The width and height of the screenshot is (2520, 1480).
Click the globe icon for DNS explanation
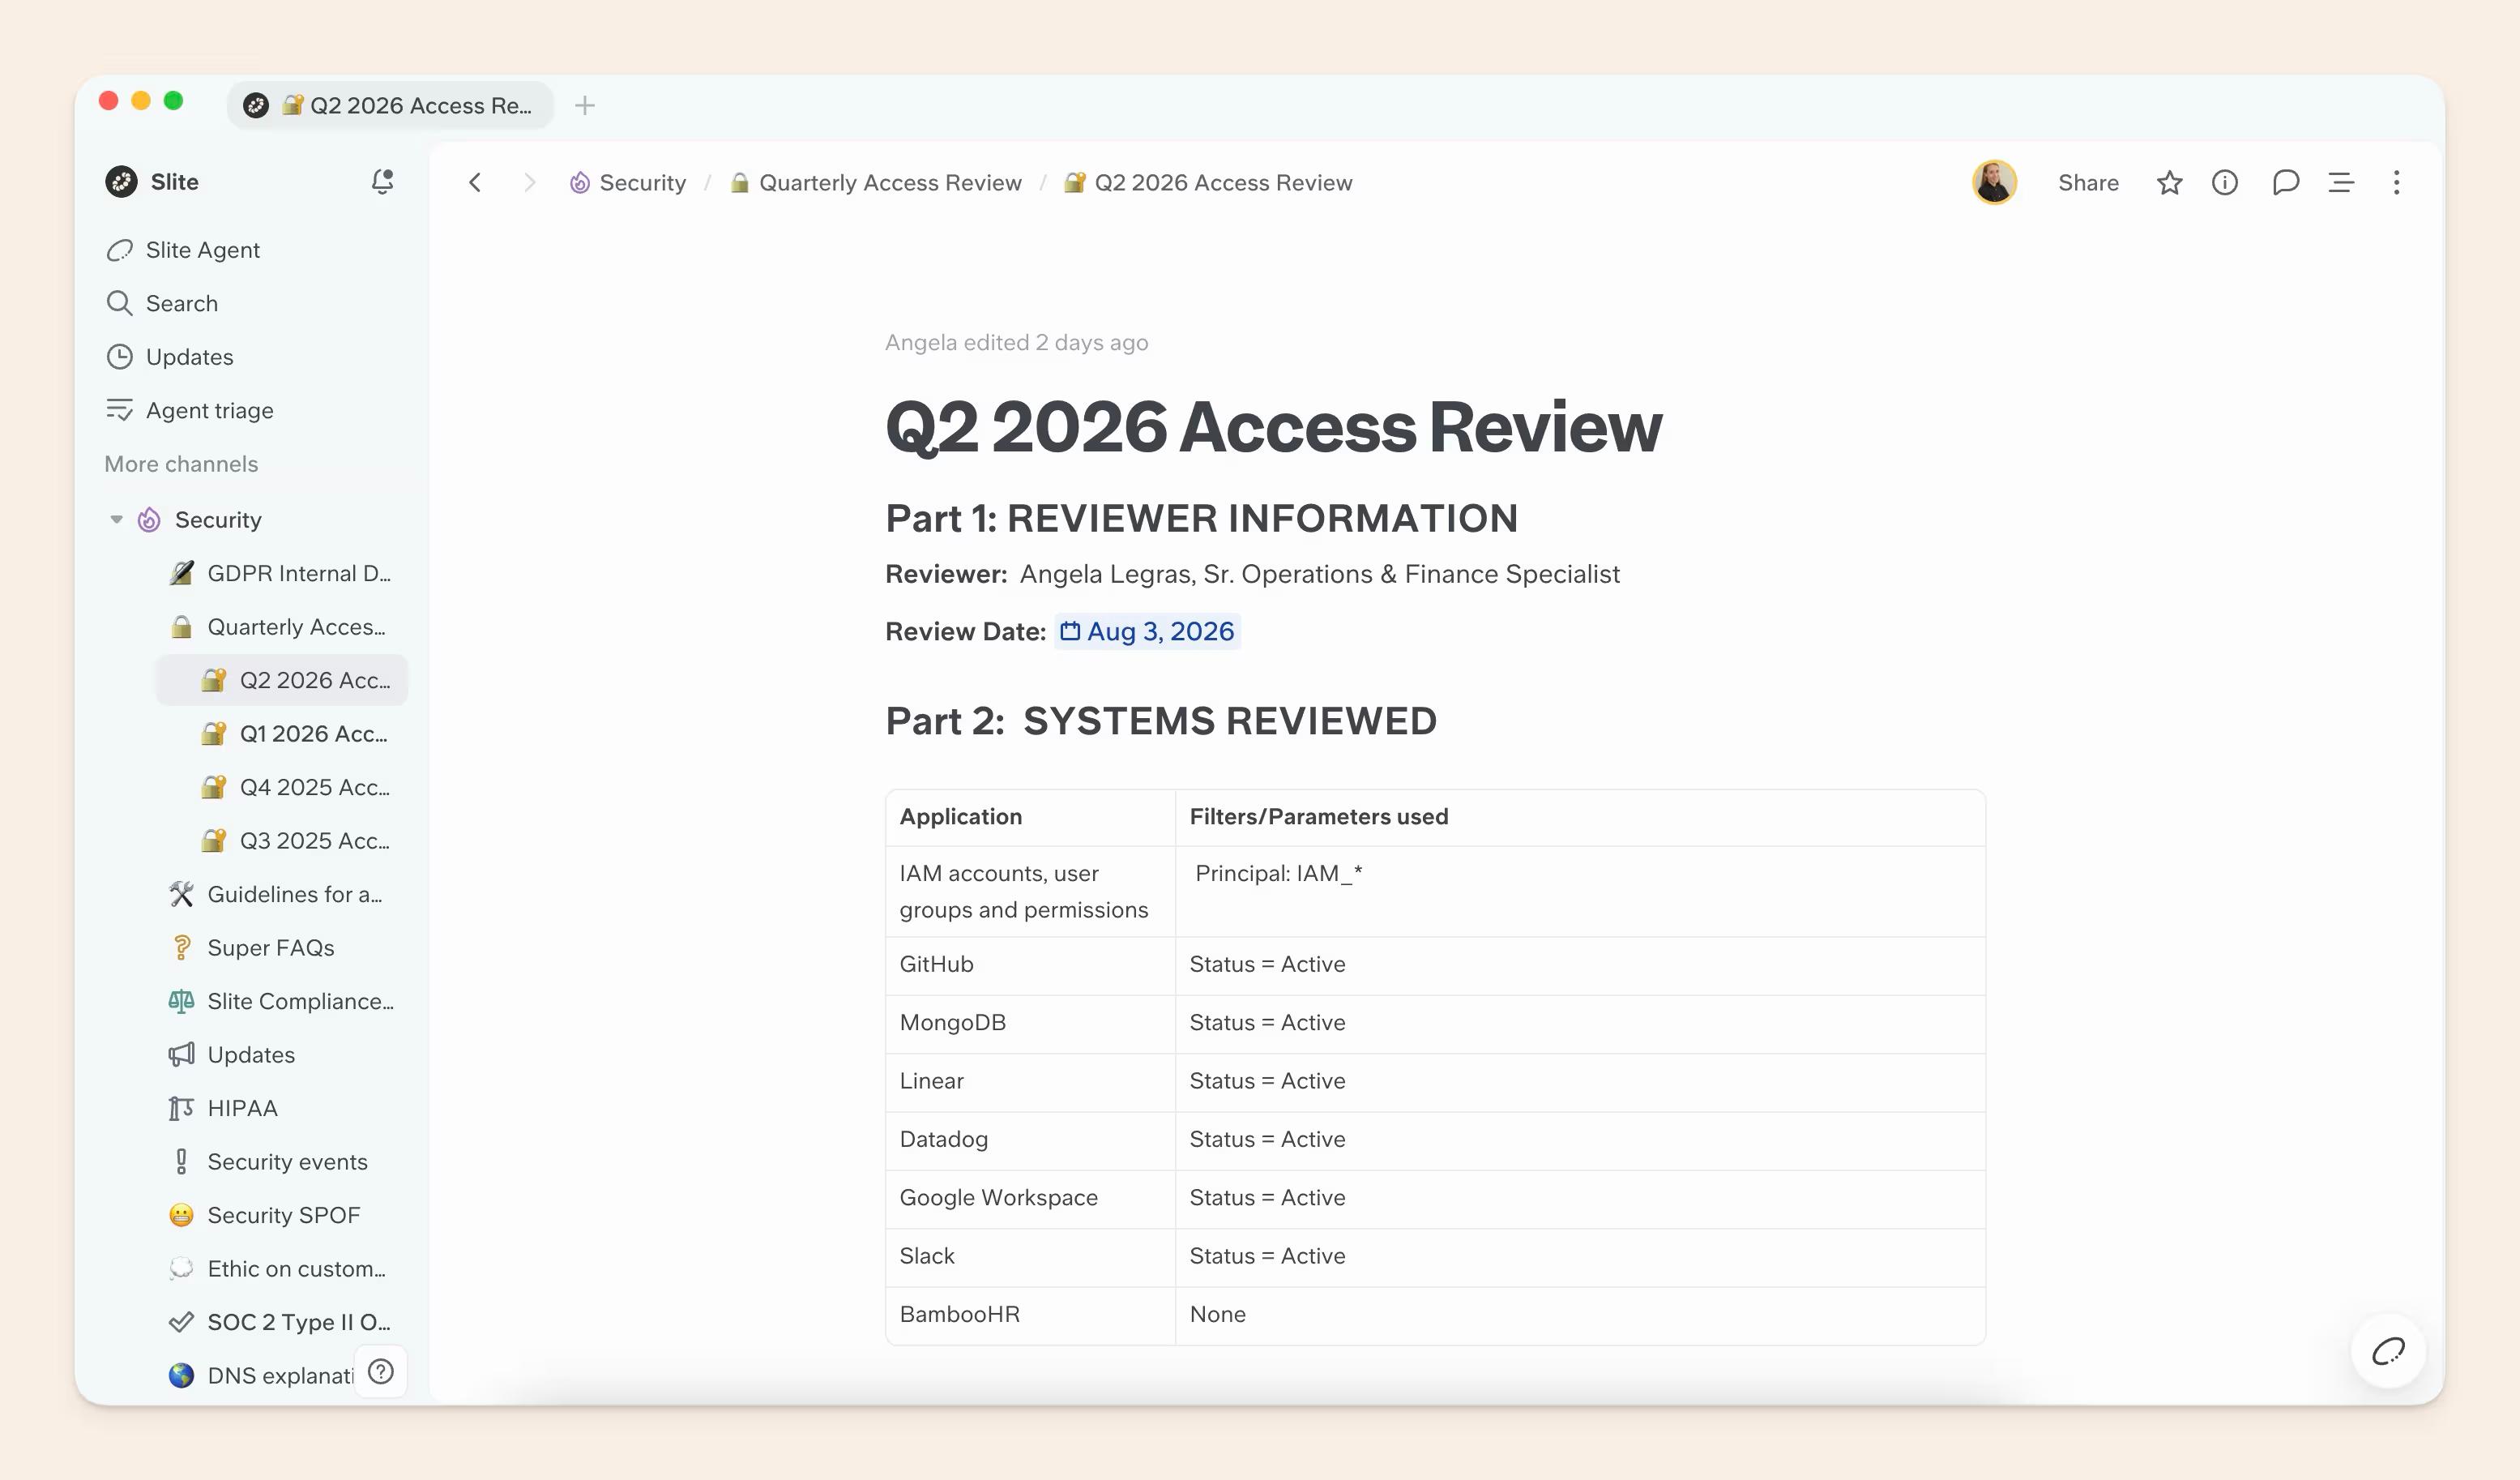pyautogui.click(x=181, y=1375)
